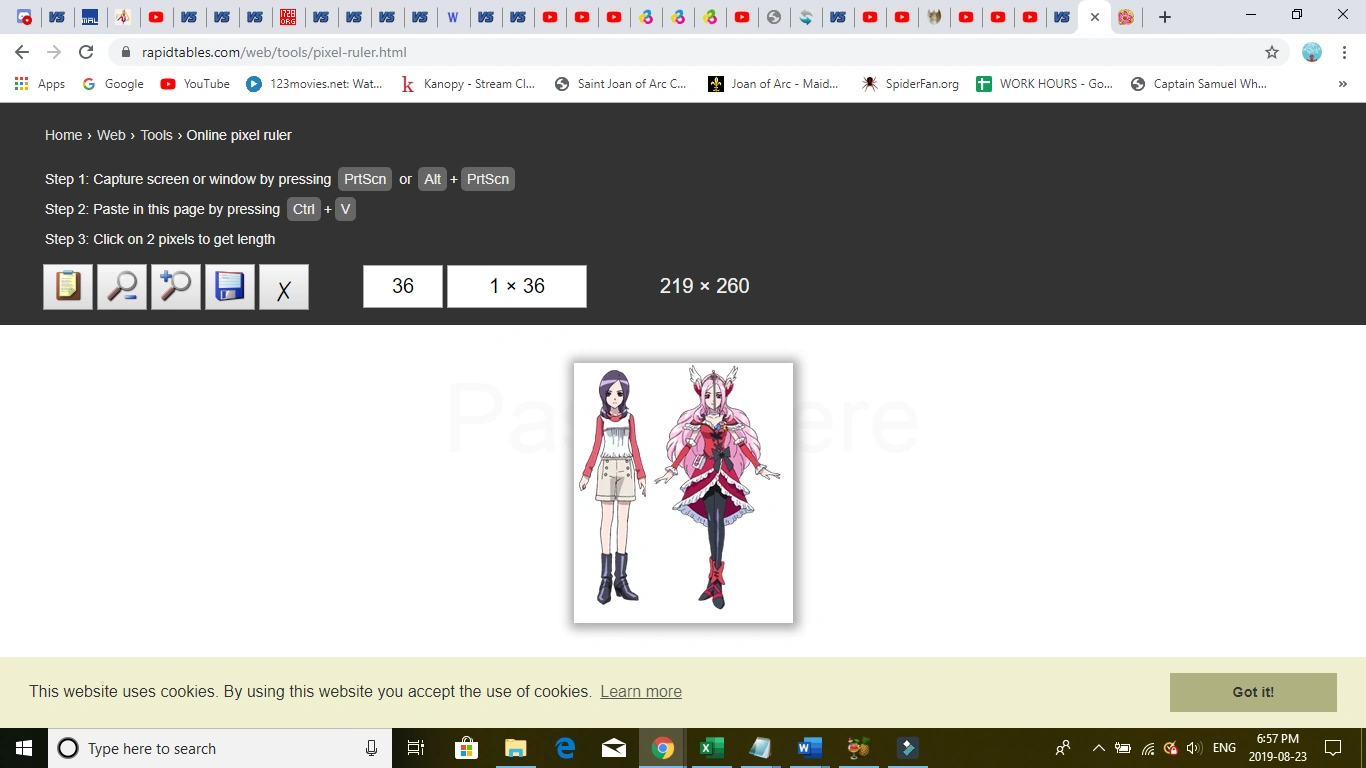Click the Chrome icon on the taskbar
Viewport: 1366px width, 768px height.
[x=662, y=748]
